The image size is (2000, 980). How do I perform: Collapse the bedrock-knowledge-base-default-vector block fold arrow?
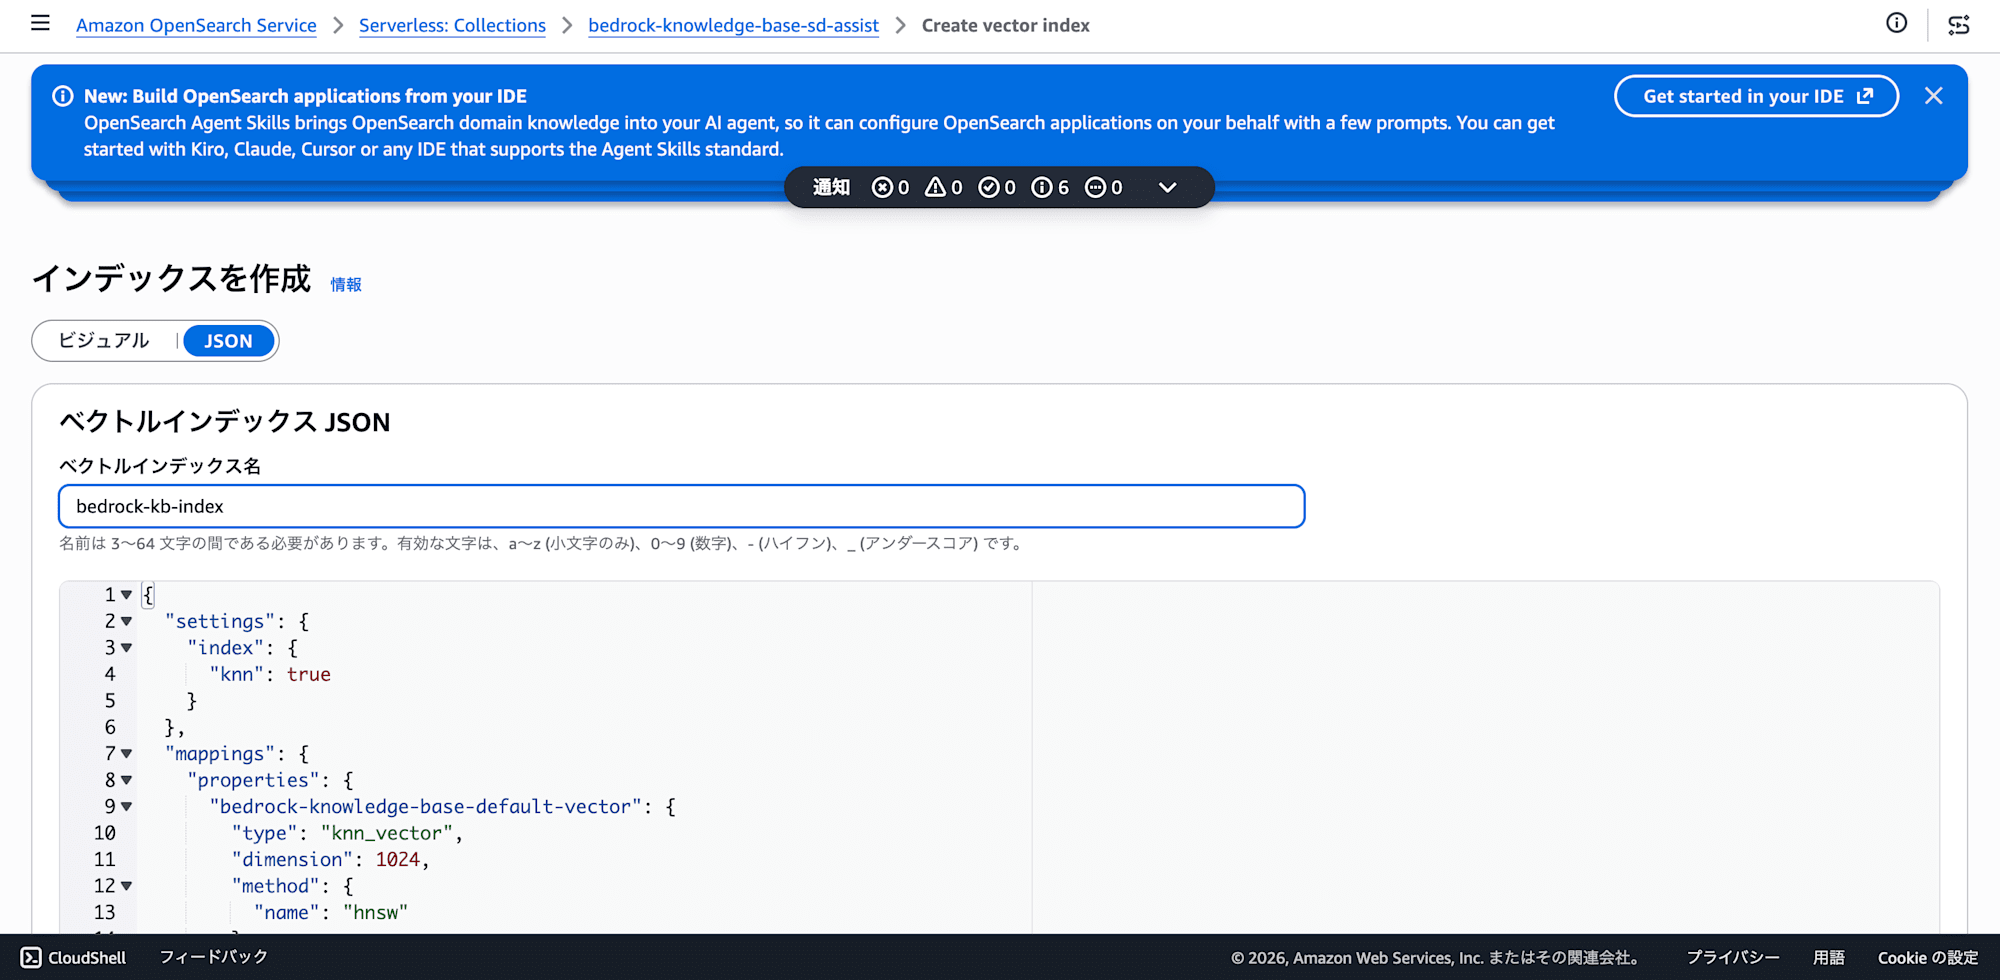pos(127,807)
